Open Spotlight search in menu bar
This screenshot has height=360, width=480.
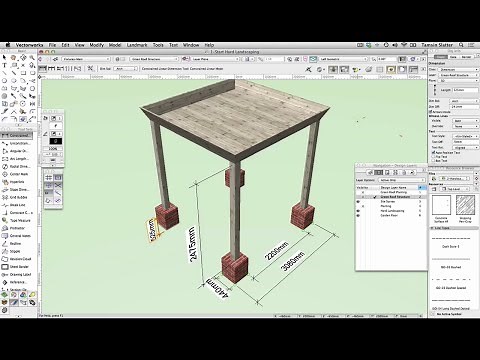coord(461,45)
